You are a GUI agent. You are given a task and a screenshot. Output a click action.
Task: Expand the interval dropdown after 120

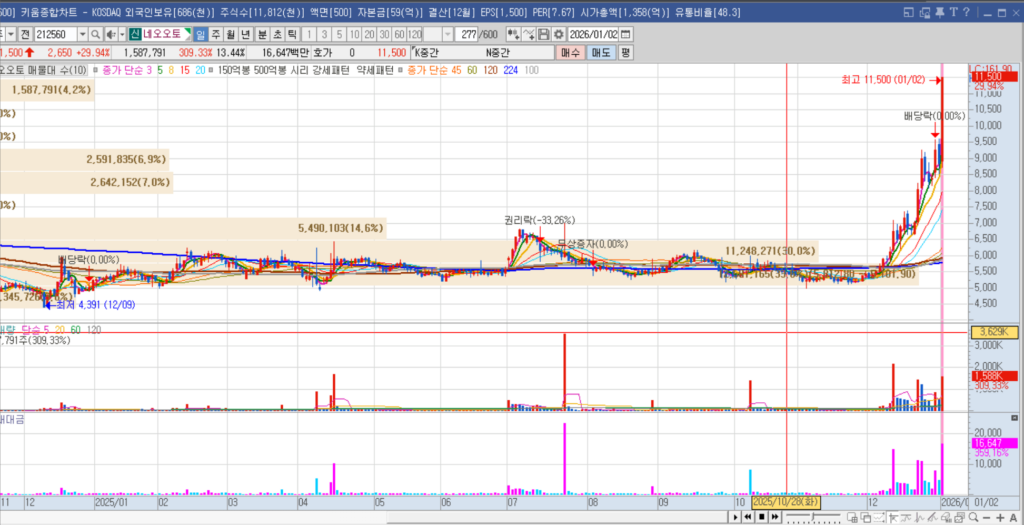tap(446, 33)
